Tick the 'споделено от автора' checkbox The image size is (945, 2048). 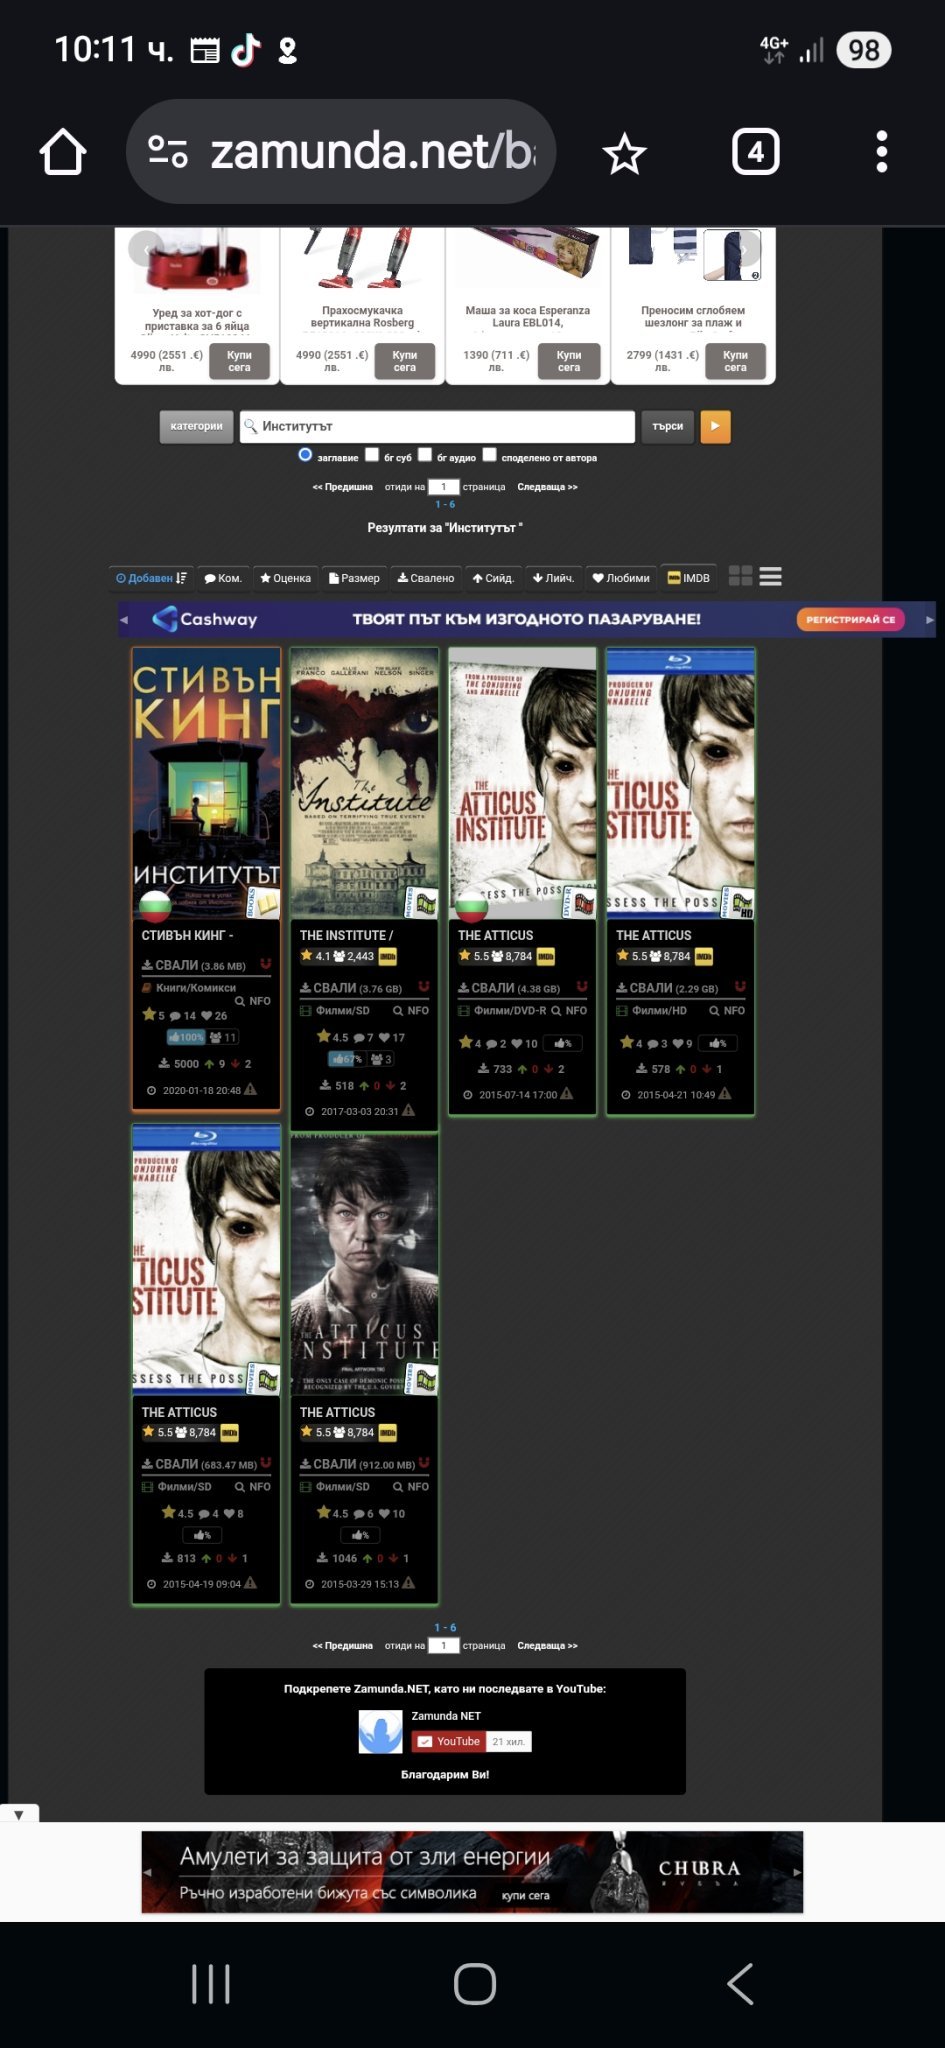[x=489, y=455]
